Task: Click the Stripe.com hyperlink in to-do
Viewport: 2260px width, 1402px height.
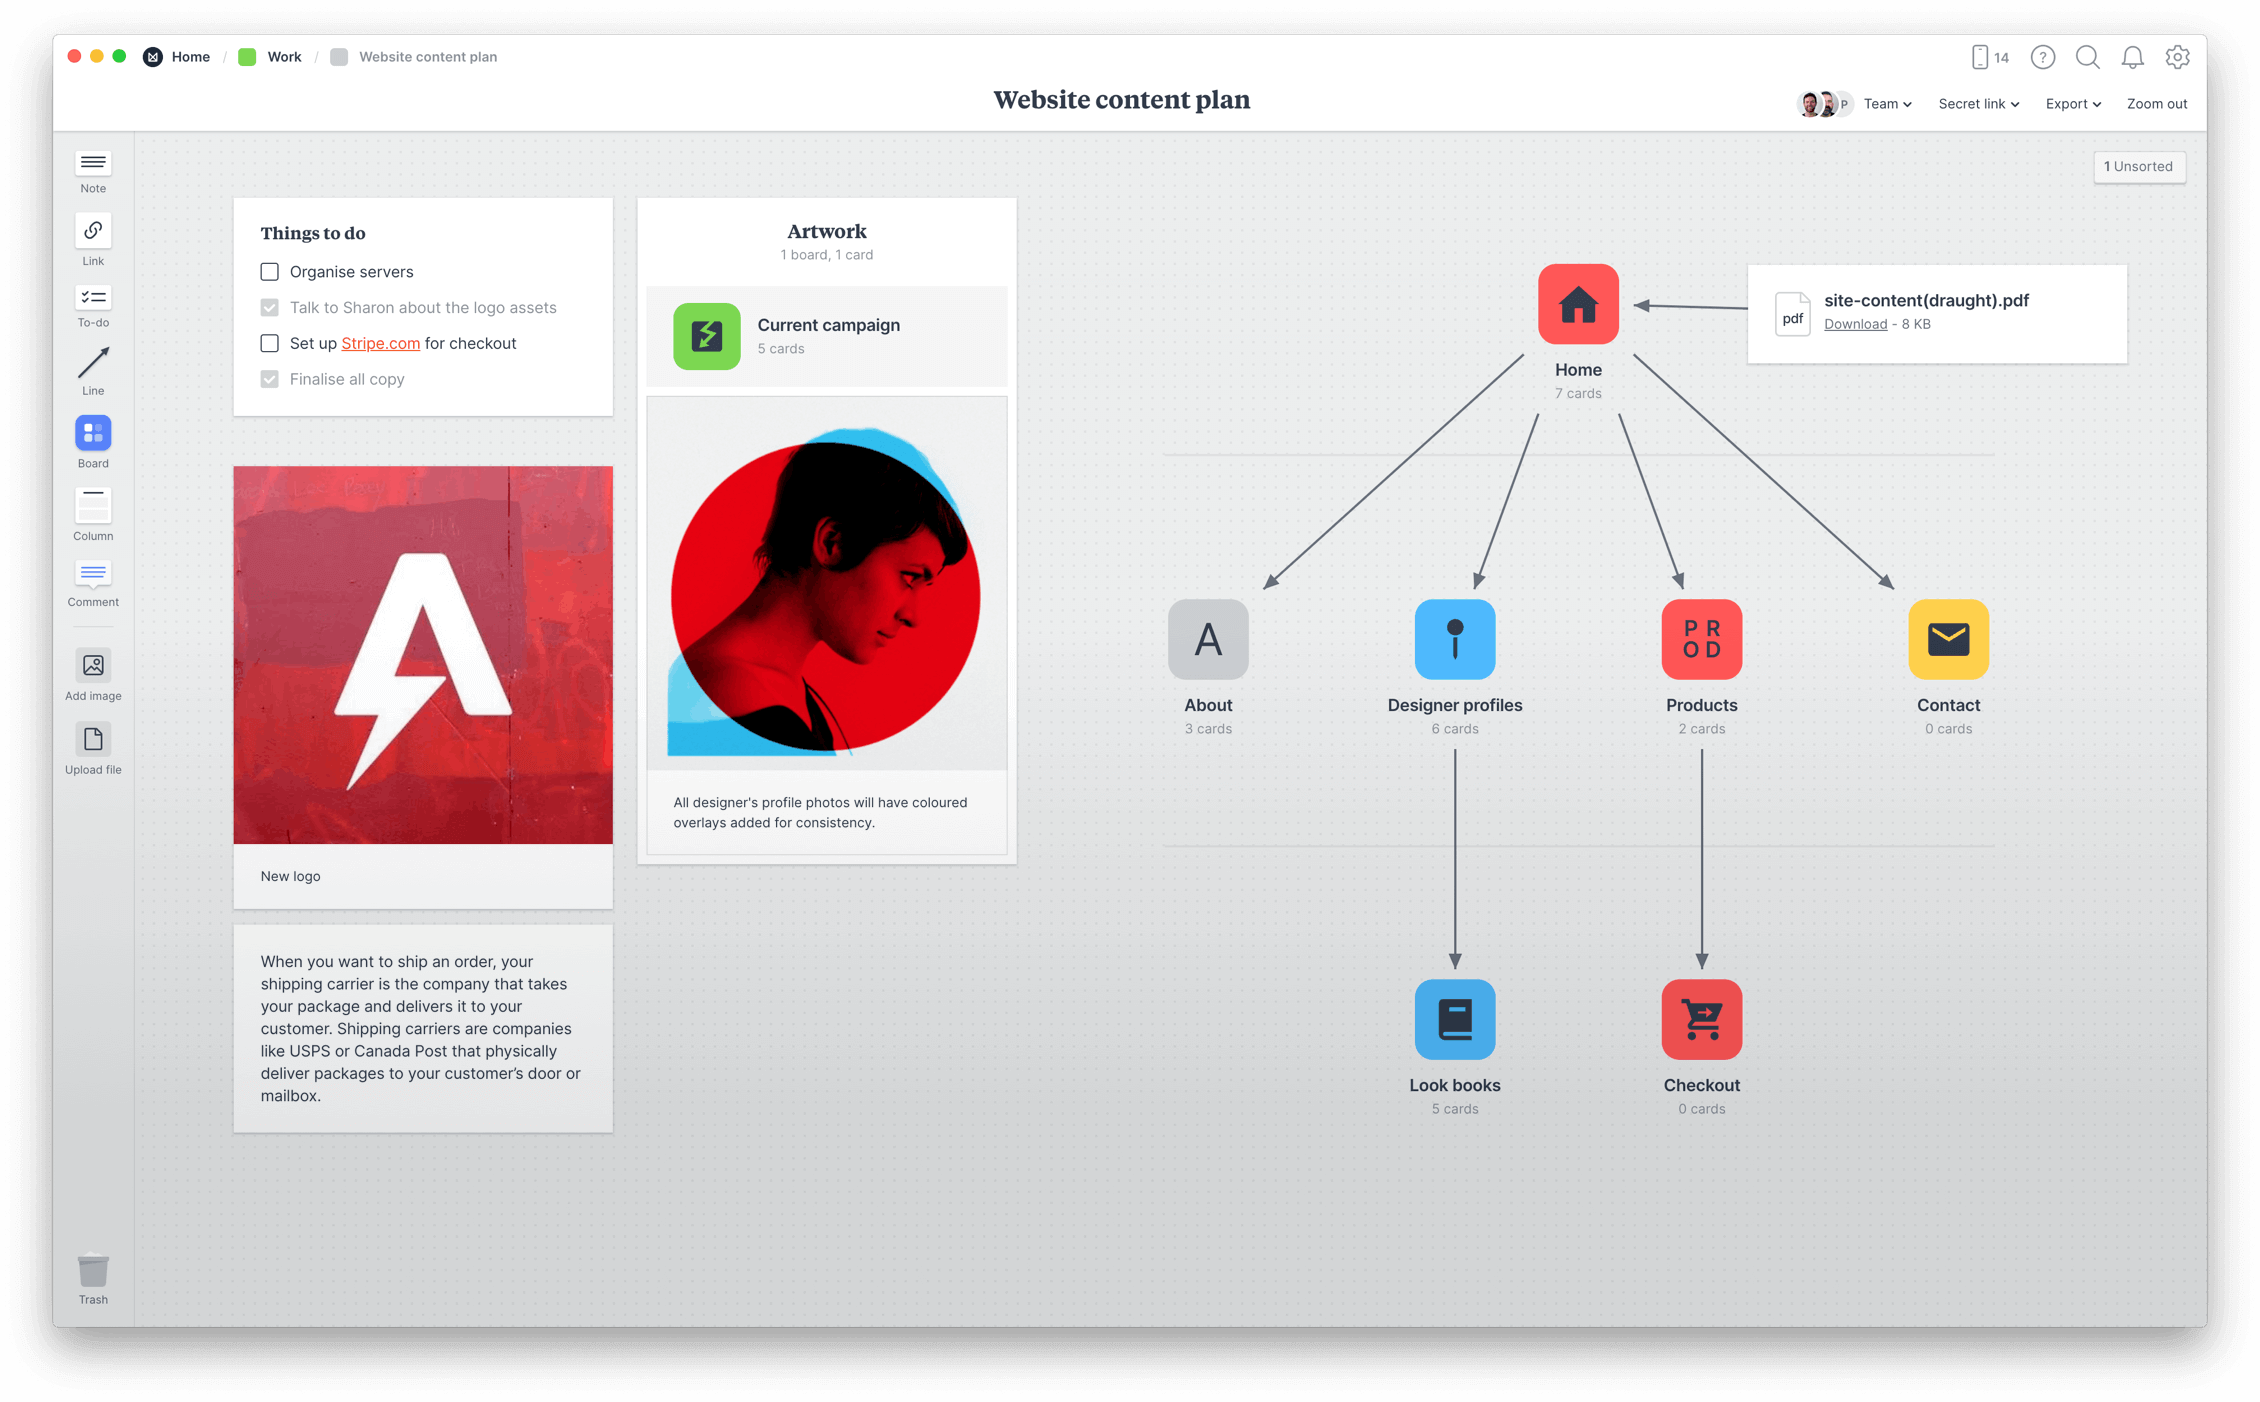Action: coord(378,342)
